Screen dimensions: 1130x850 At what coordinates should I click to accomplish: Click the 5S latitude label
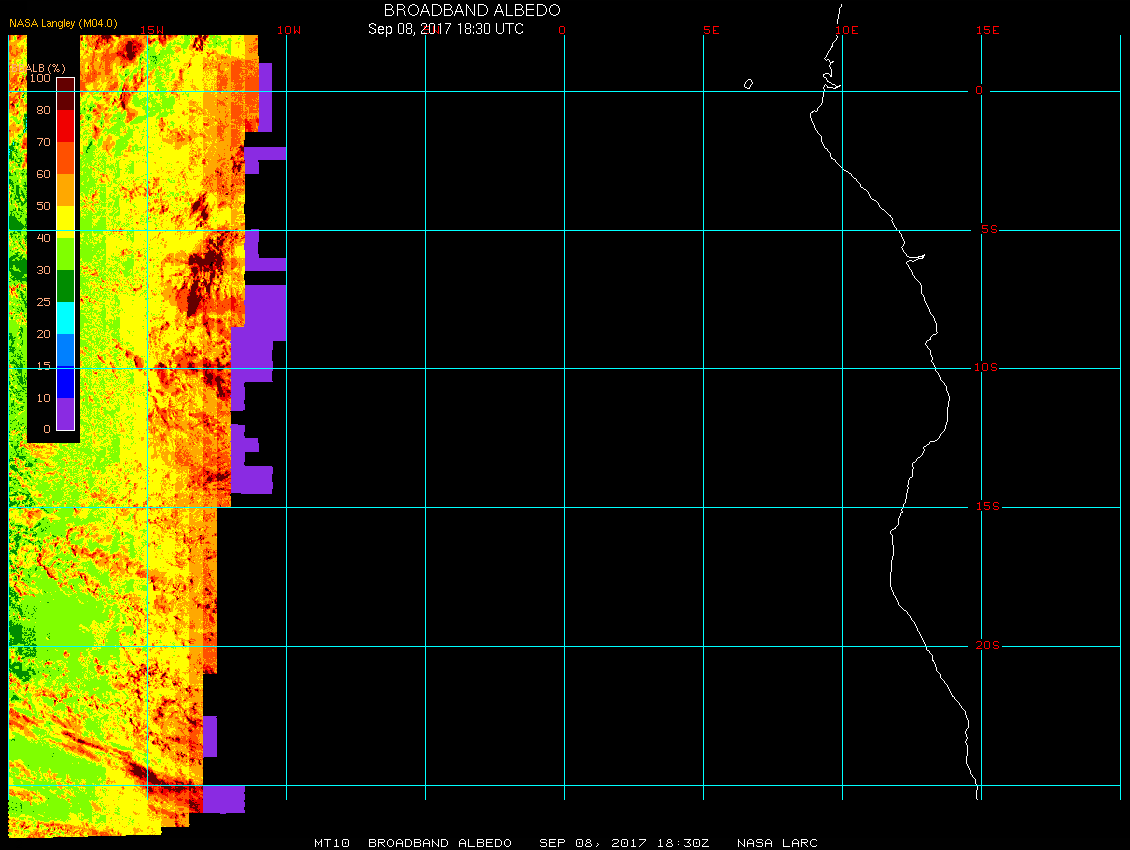tap(989, 229)
